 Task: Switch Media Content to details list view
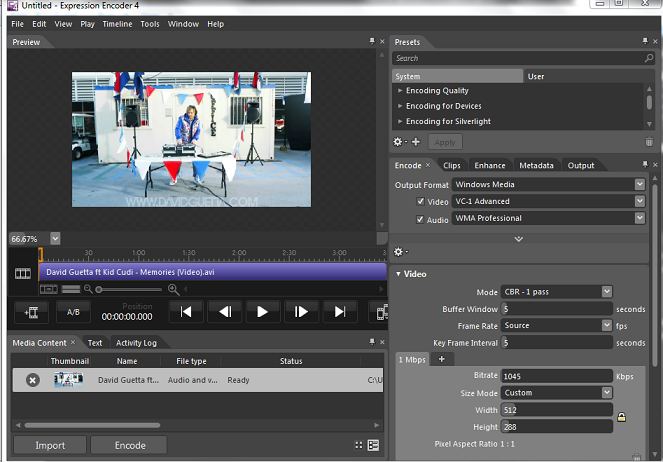click(x=373, y=445)
